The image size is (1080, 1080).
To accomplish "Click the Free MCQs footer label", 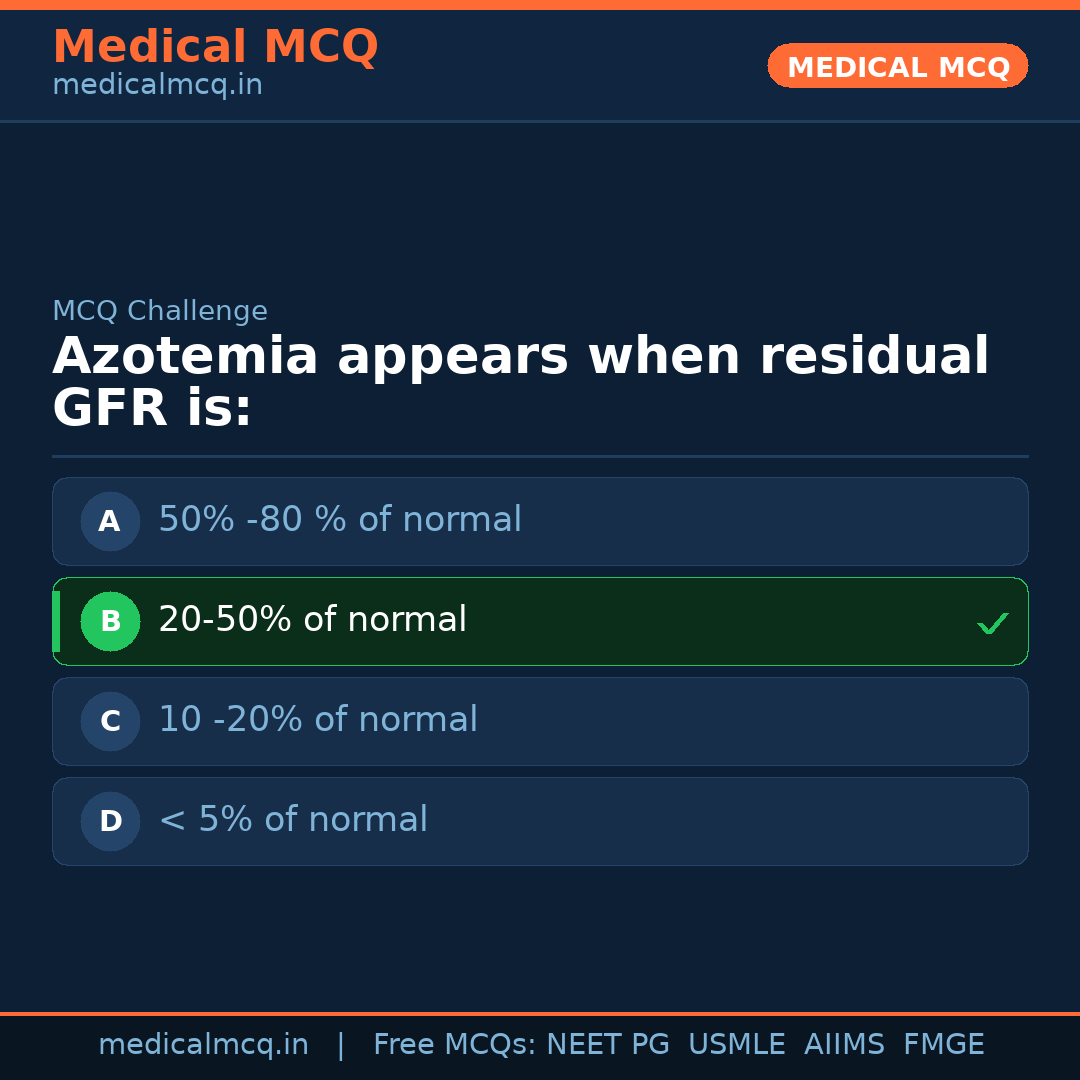I will pos(455,1045).
